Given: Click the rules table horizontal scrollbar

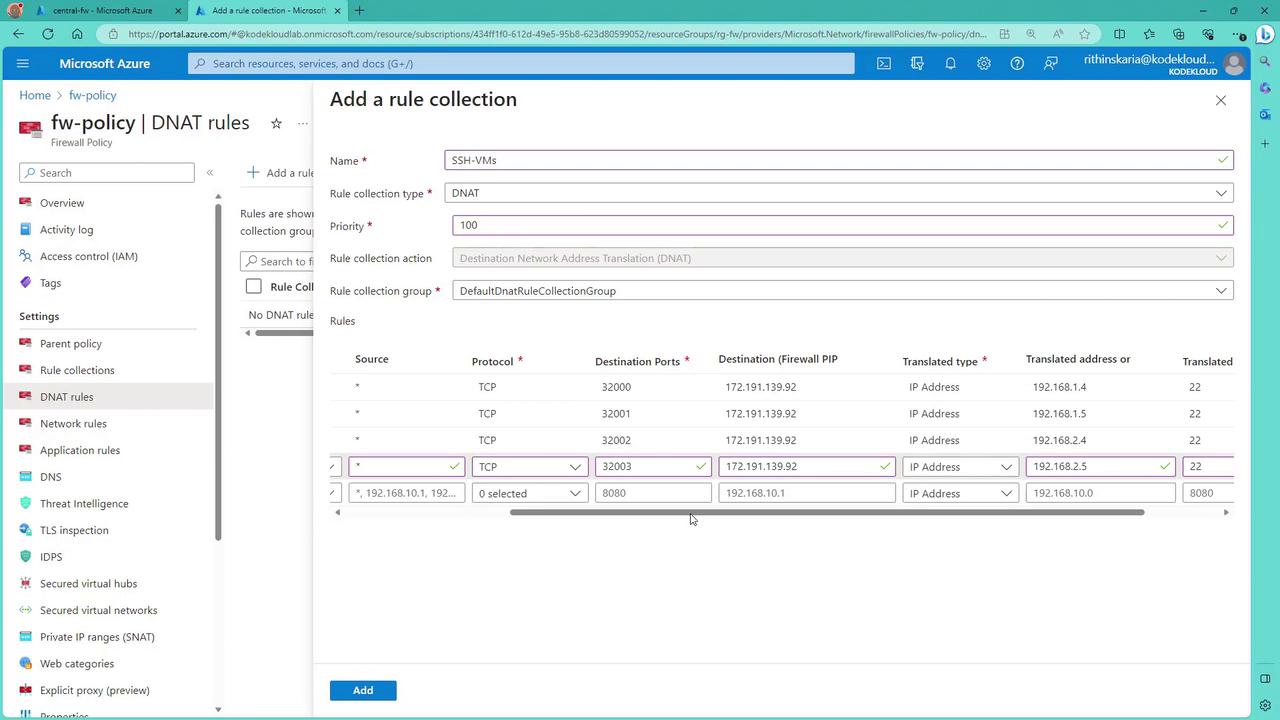Looking at the screenshot, I should (x=826, y=512).
